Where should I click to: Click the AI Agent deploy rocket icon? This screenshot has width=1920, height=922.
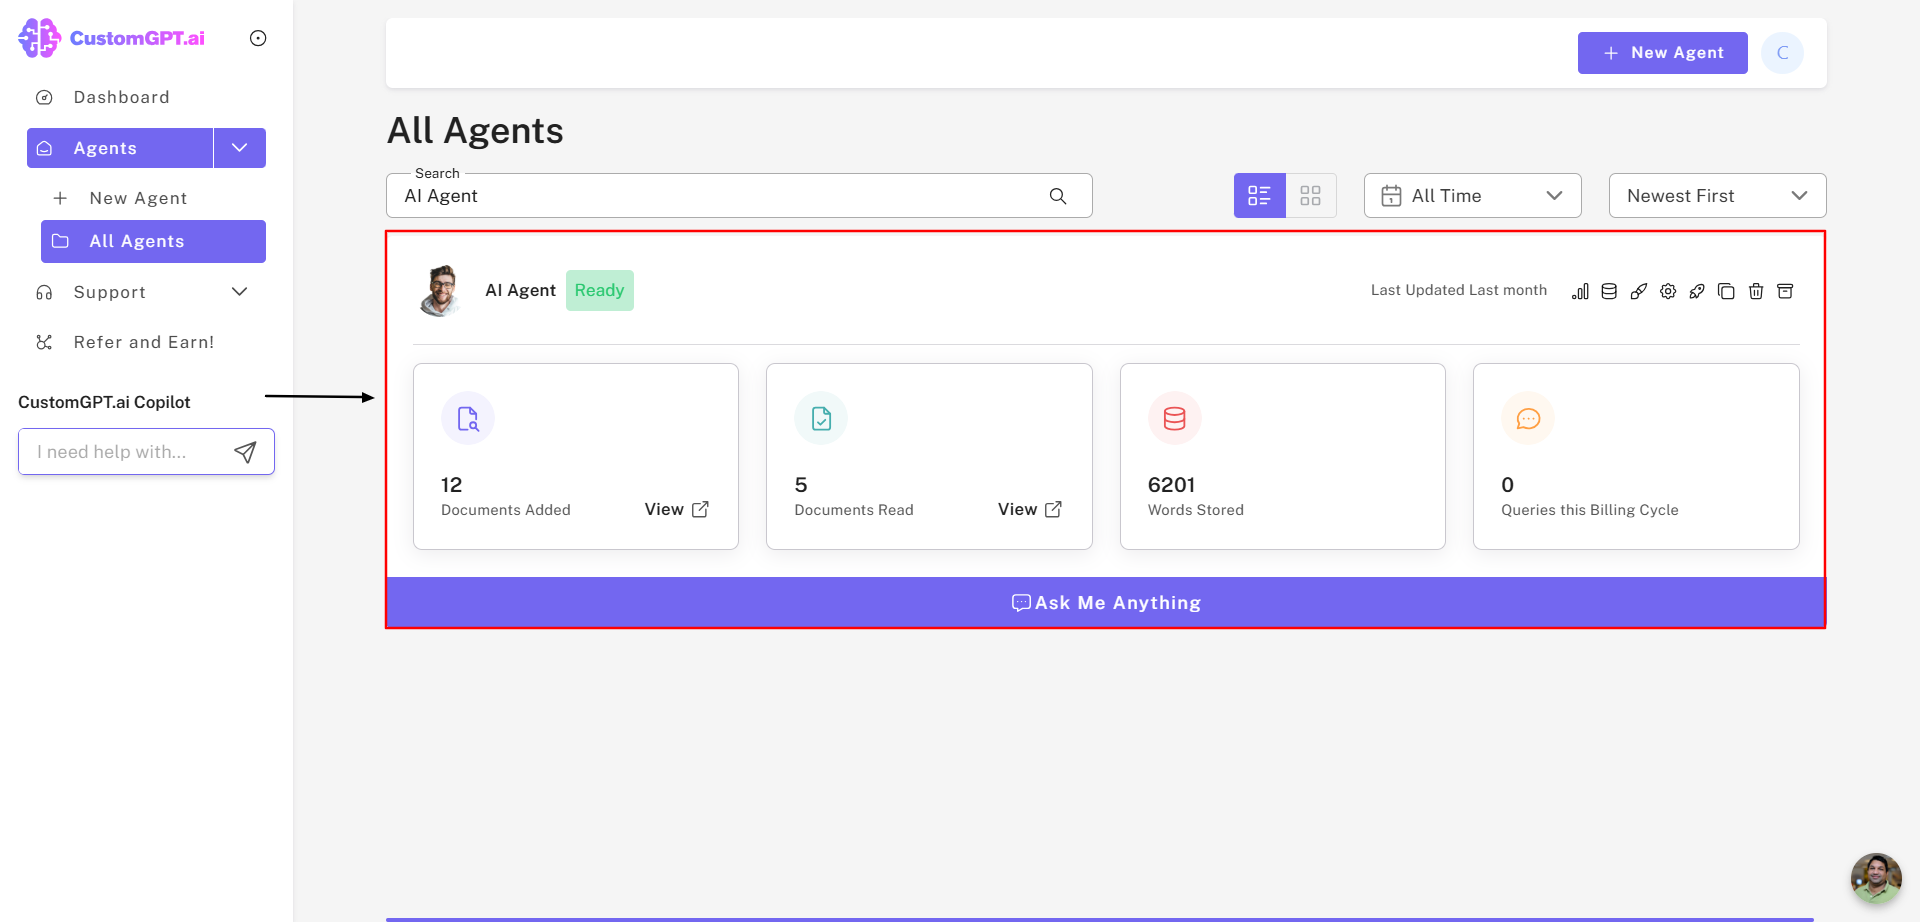(1697, 291)
